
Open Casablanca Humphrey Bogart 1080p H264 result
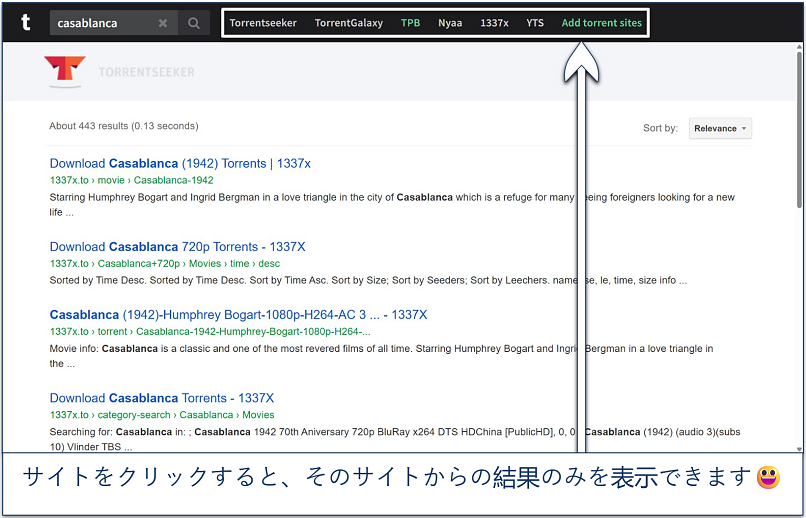(x=238, y=314)
